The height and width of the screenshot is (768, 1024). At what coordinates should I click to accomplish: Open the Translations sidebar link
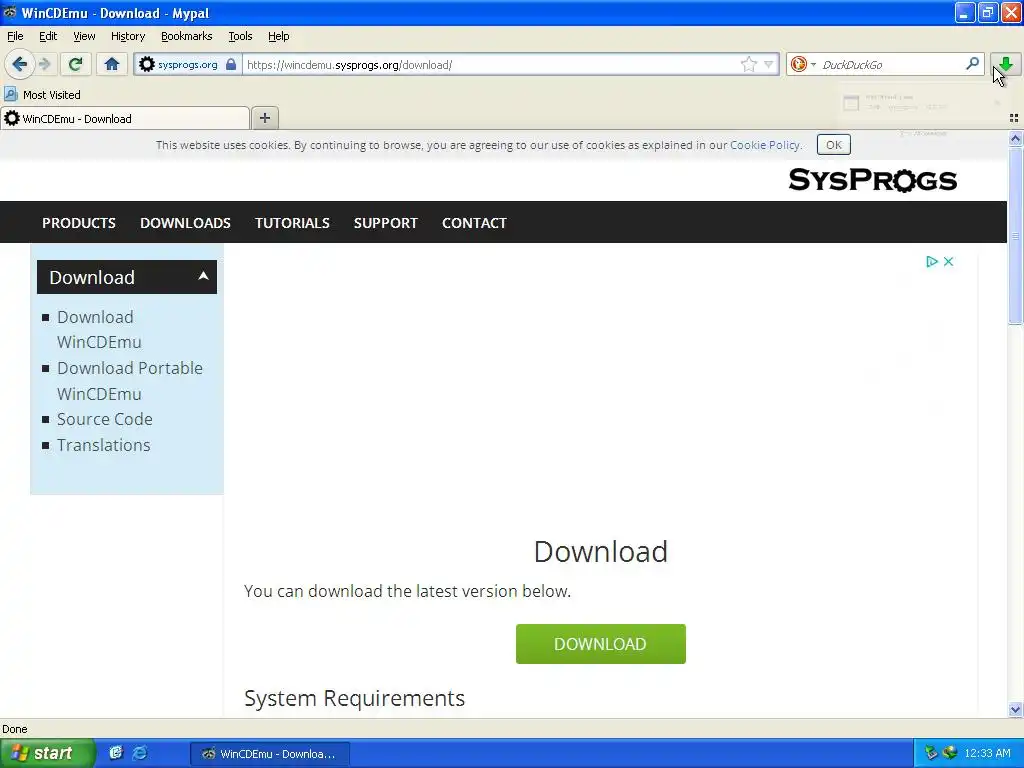click(103, 445)
